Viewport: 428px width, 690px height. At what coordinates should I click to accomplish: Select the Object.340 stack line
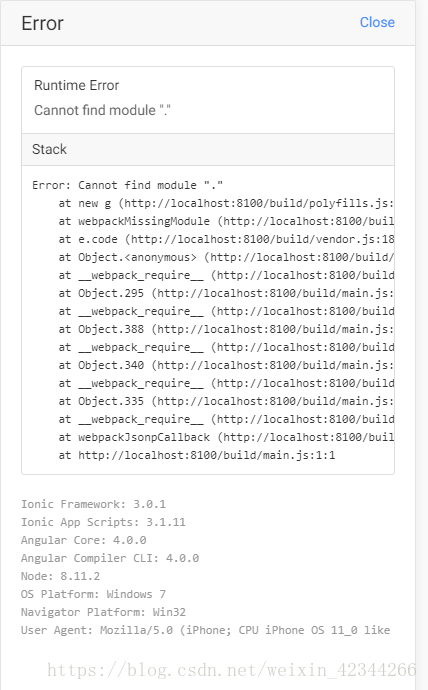(226, 365)
